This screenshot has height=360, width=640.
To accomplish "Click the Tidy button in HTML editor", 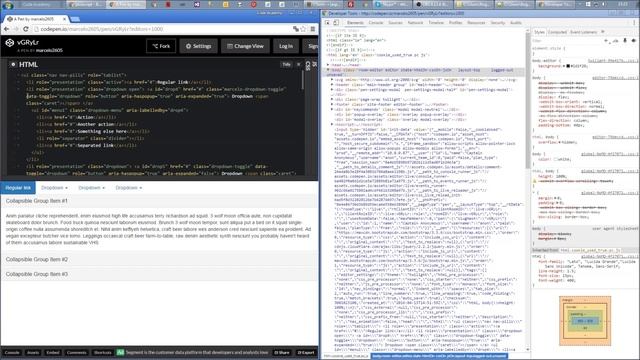I will (x=287, y=64).
